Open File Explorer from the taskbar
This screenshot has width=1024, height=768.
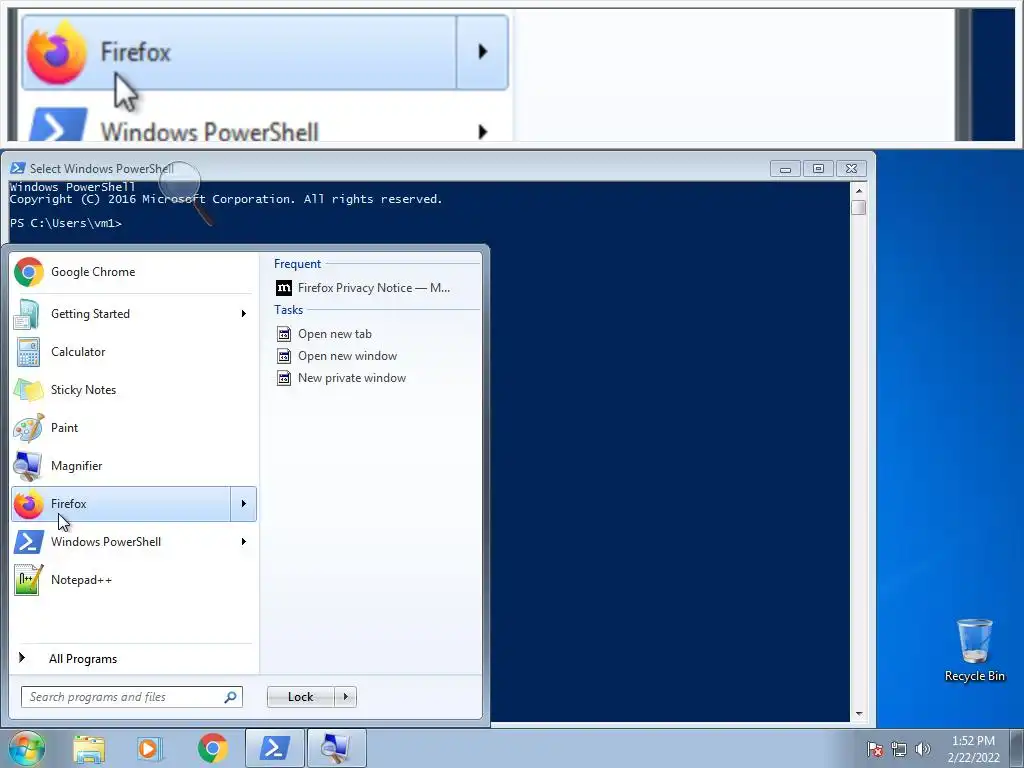pyautogui.click(x=89, y=749)
